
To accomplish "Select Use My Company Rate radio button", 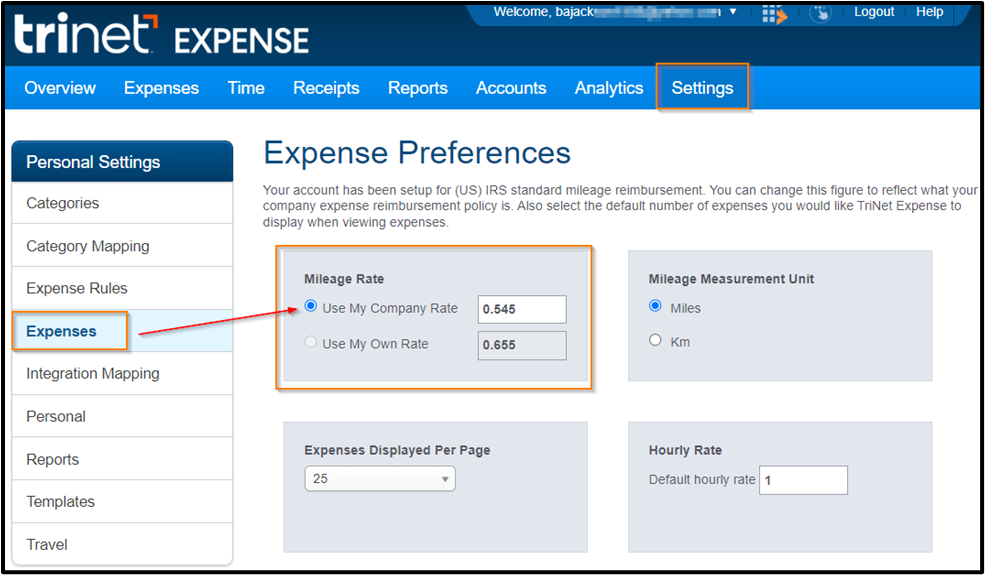I will [310, 306].
